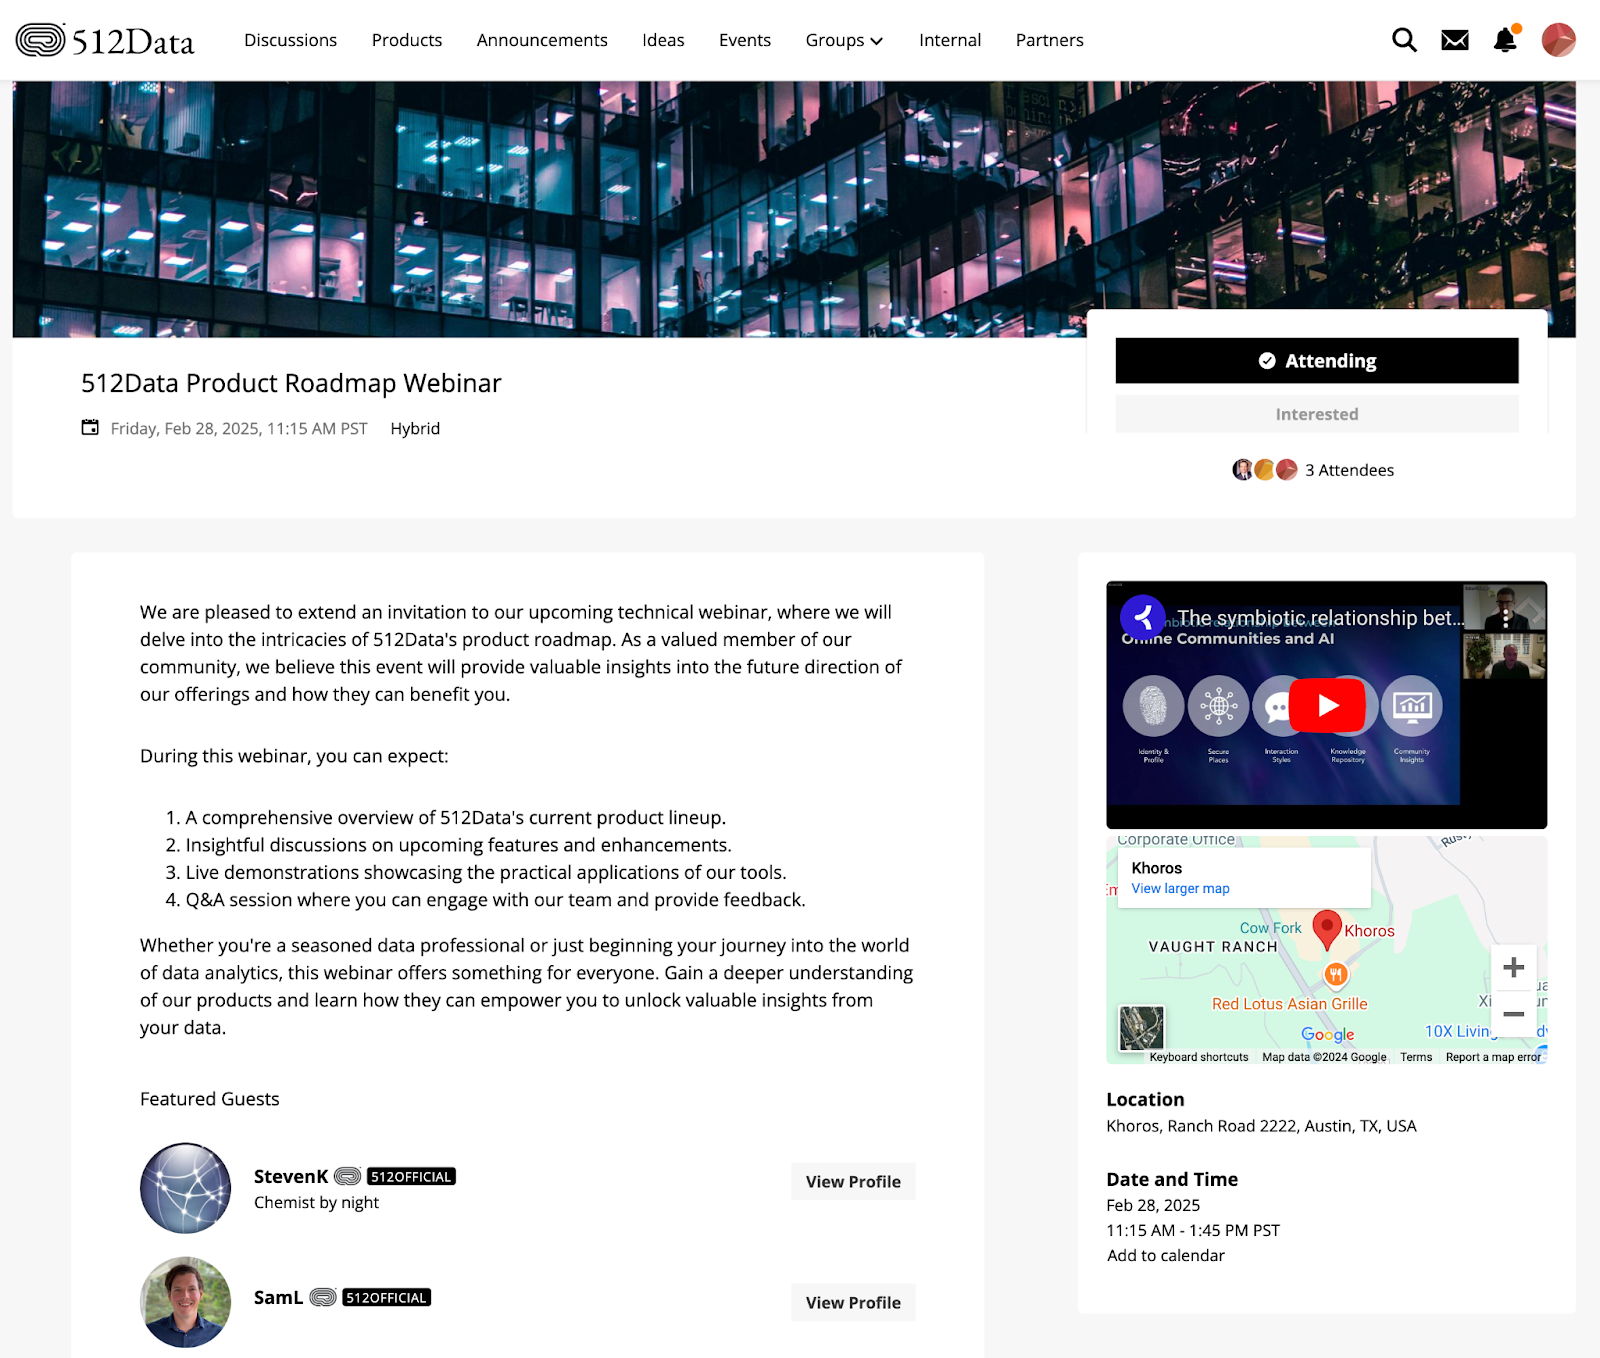Go to Announcements
The width and height of the screenshot is (1600, 1358).
542,40
